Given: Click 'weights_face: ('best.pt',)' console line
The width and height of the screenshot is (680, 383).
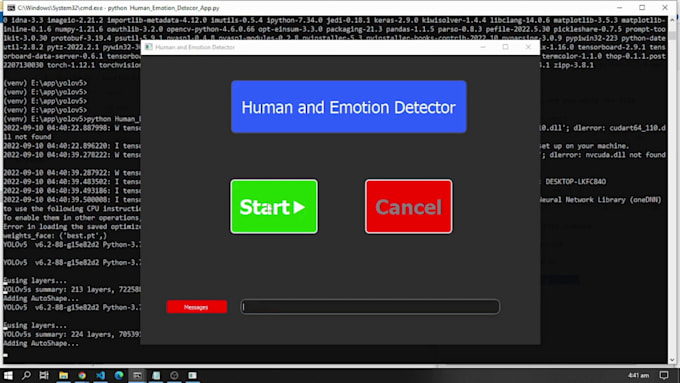Looking at the screenshot, I should (x=55, y=236).
